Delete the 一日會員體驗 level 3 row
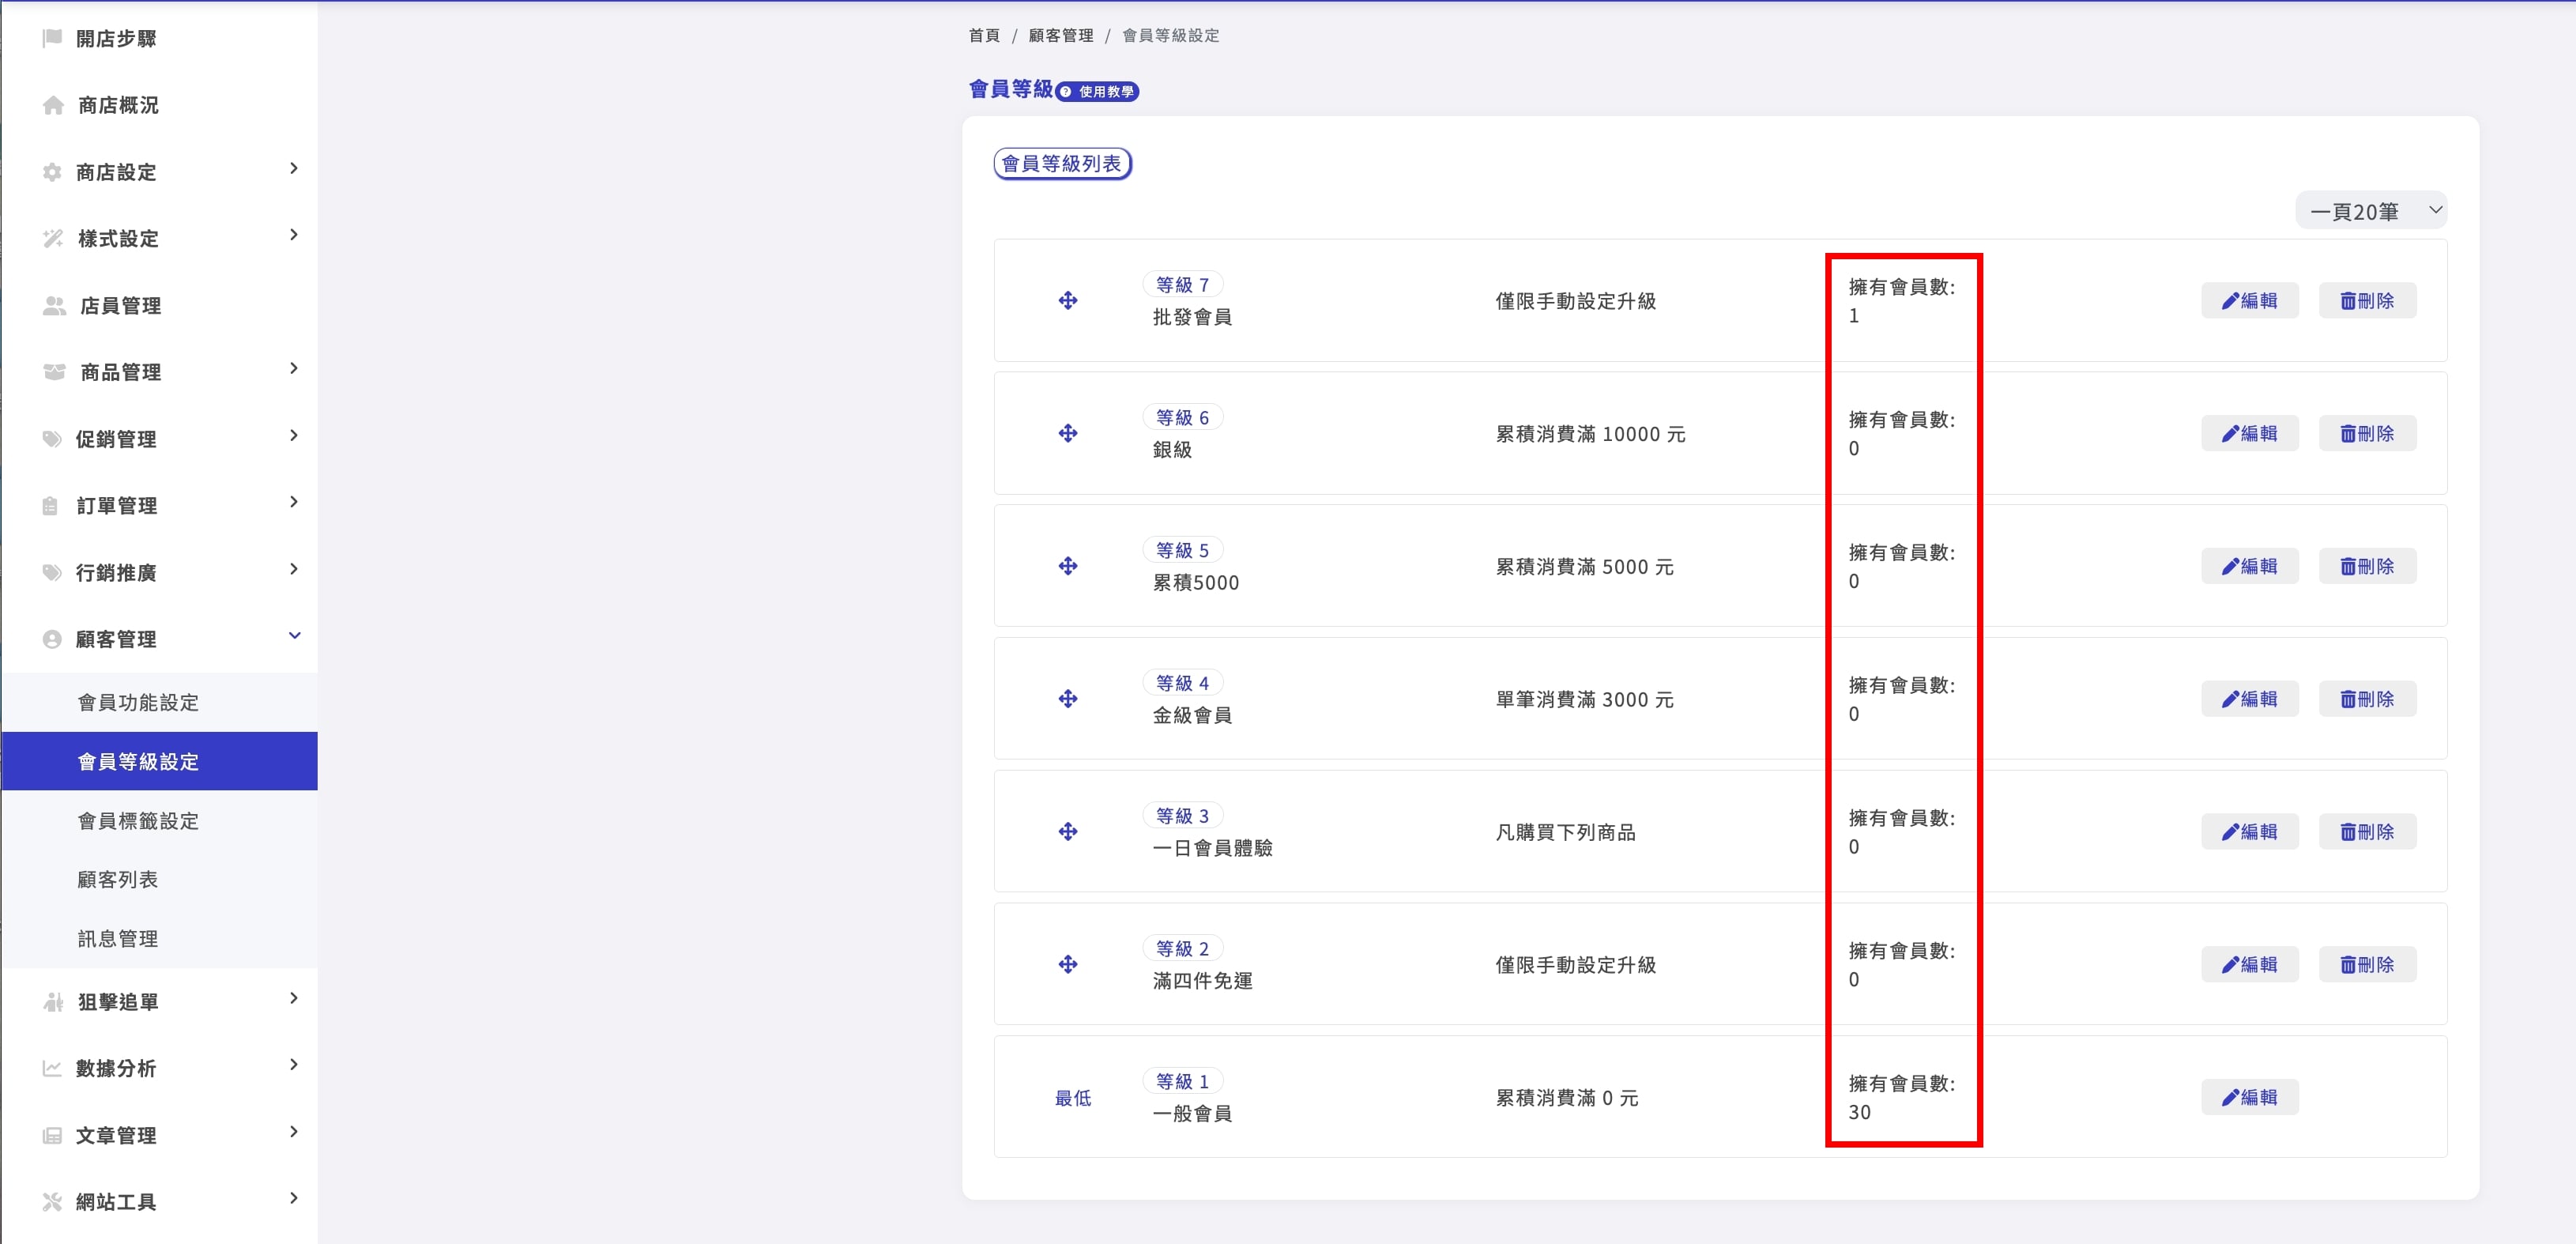2576x1244 pixels. tap(2367, 831)
